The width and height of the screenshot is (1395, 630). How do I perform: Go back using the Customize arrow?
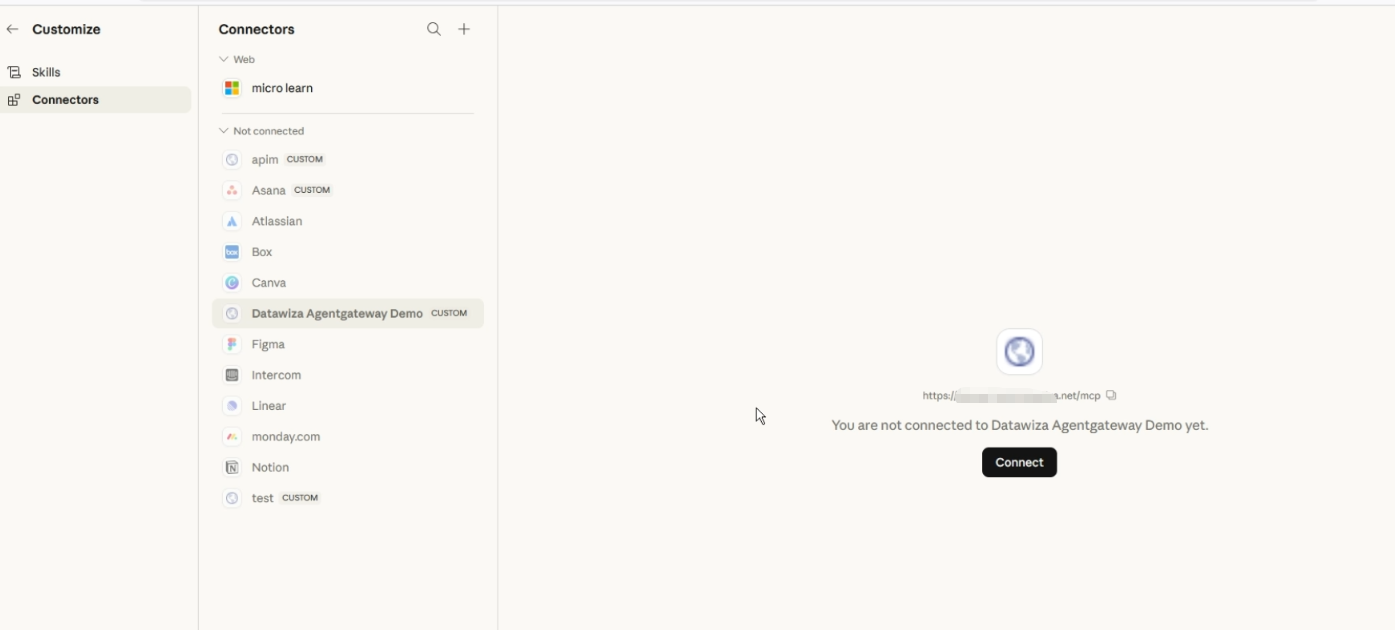pos(12,30)
